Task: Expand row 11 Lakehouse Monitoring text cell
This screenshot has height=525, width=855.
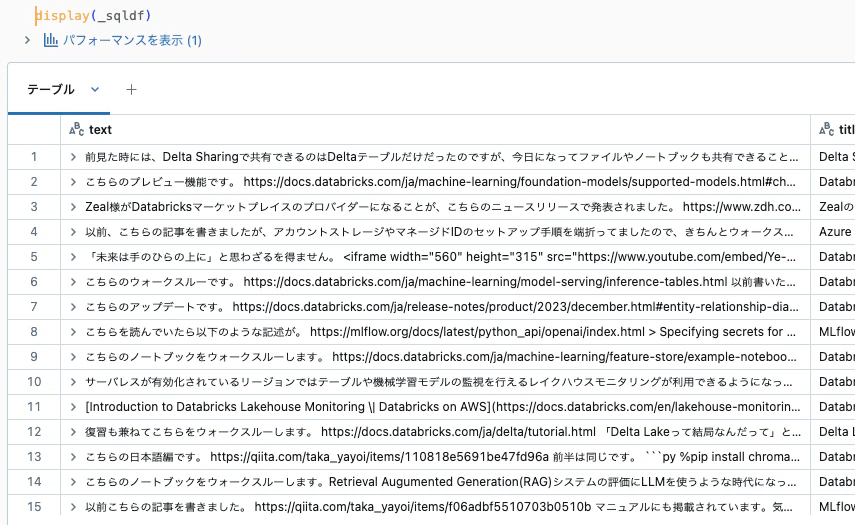Action: (x=73, y=407)
